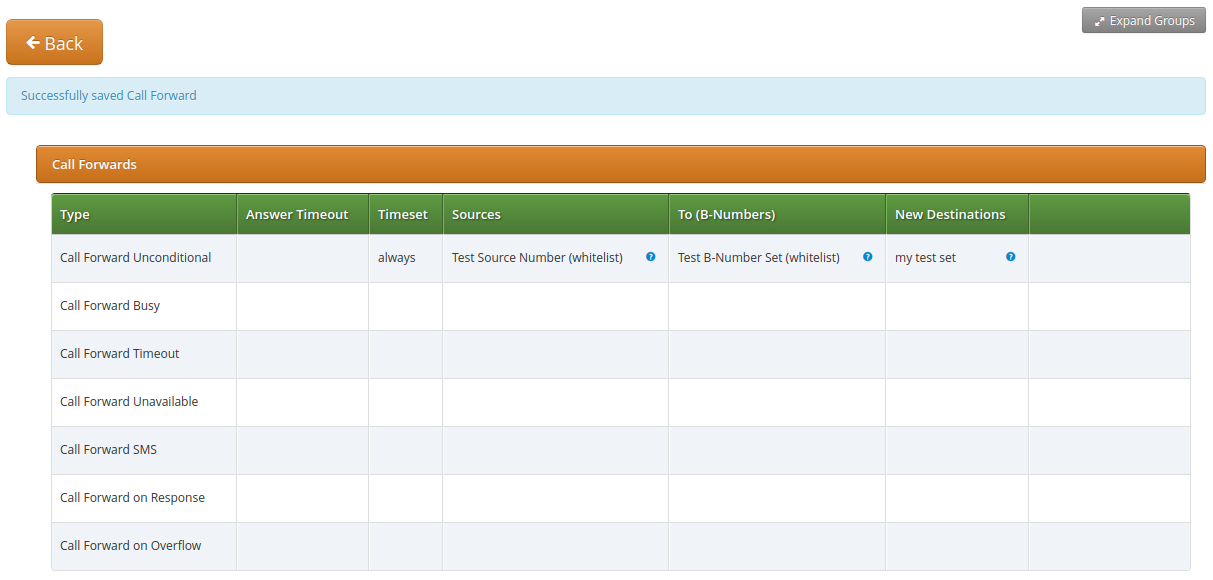Select the Call Forward Unconditional row

[x=135, y=258]
